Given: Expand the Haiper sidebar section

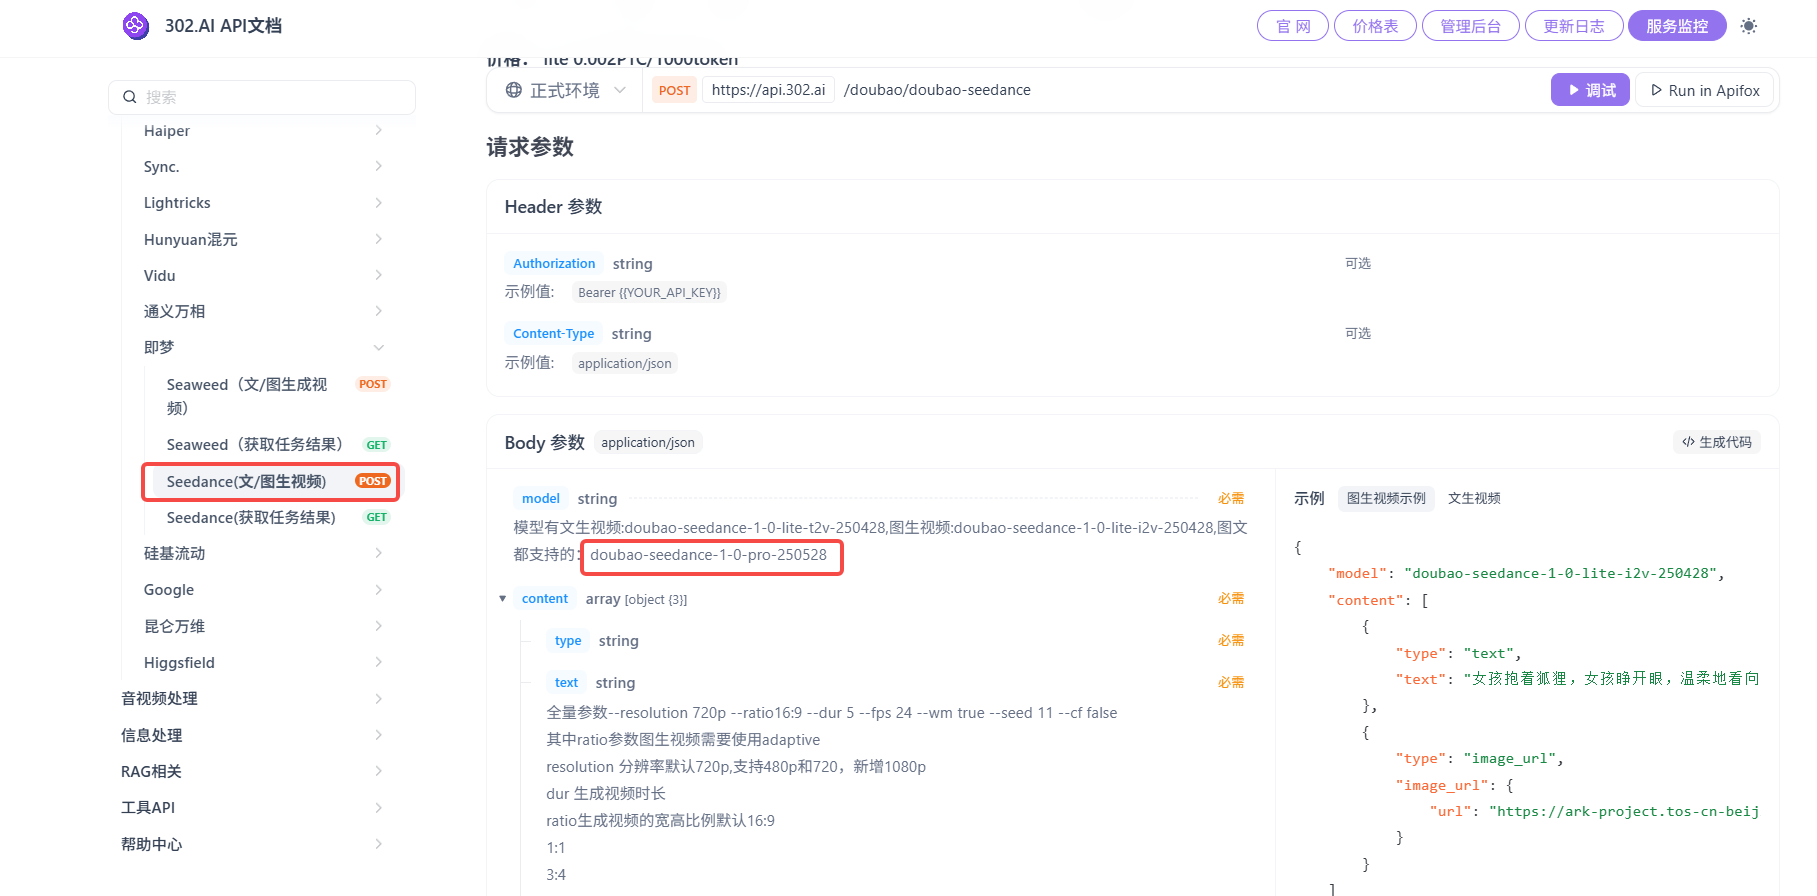Looking at the screenshot, I should pos(263,131).
